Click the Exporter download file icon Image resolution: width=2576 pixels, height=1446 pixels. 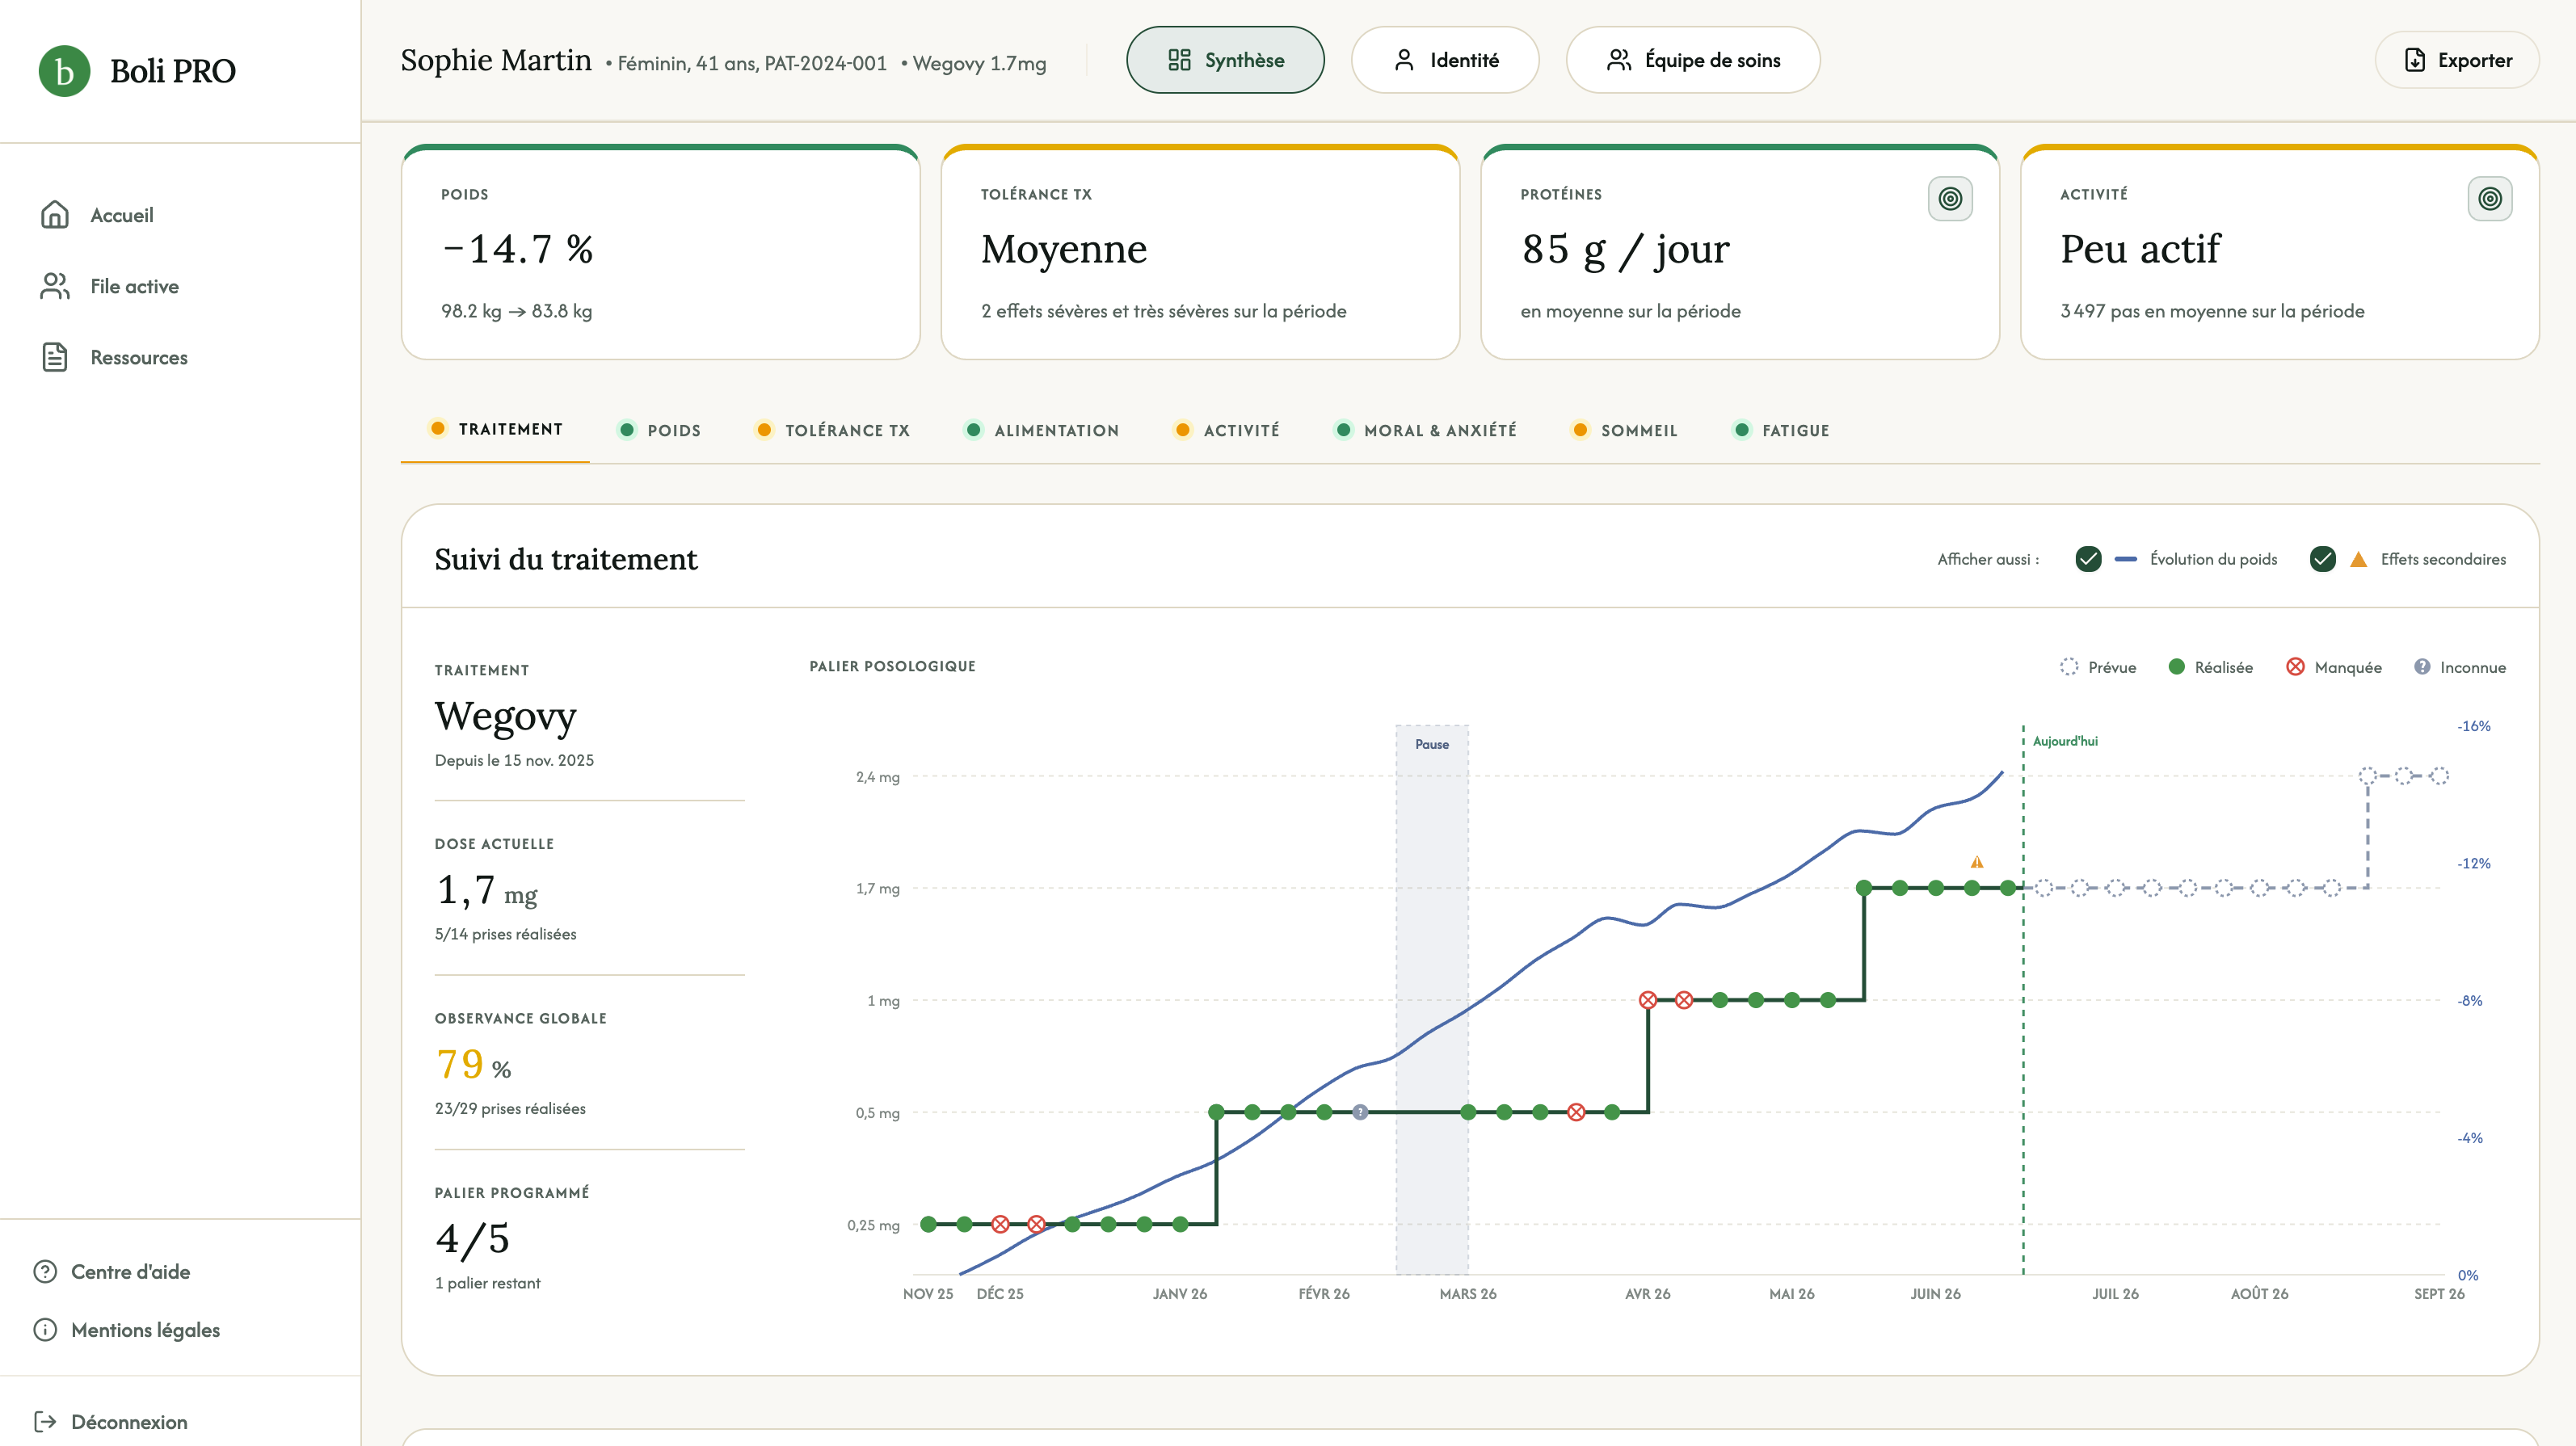coord(2415,60)
